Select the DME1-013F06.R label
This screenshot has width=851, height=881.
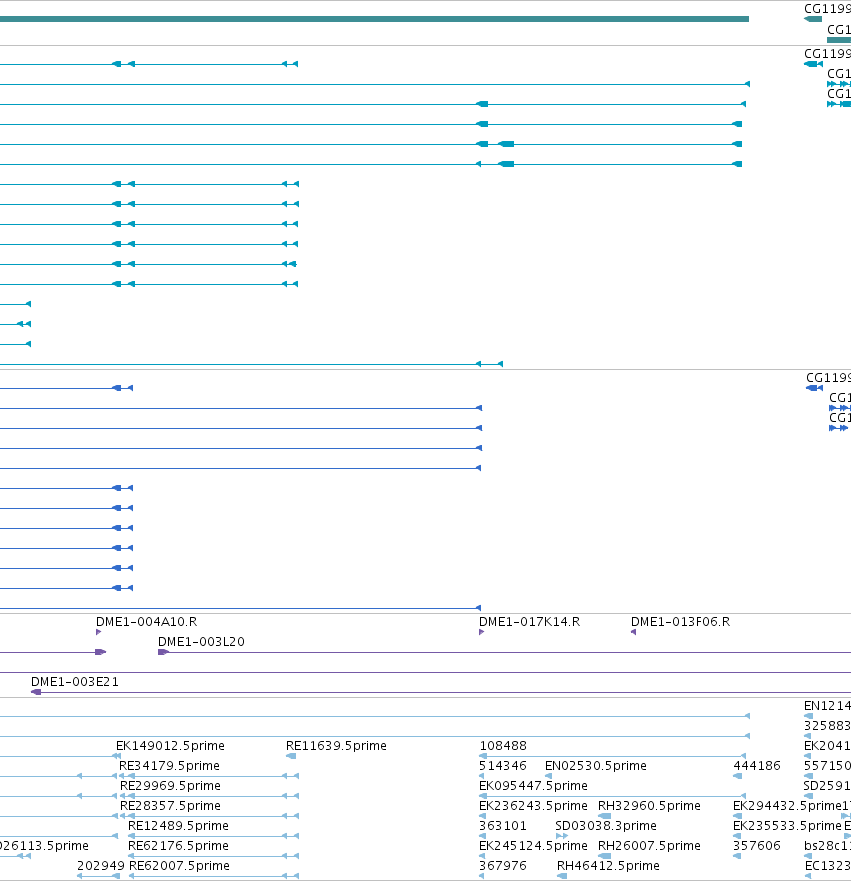(680, 622)
